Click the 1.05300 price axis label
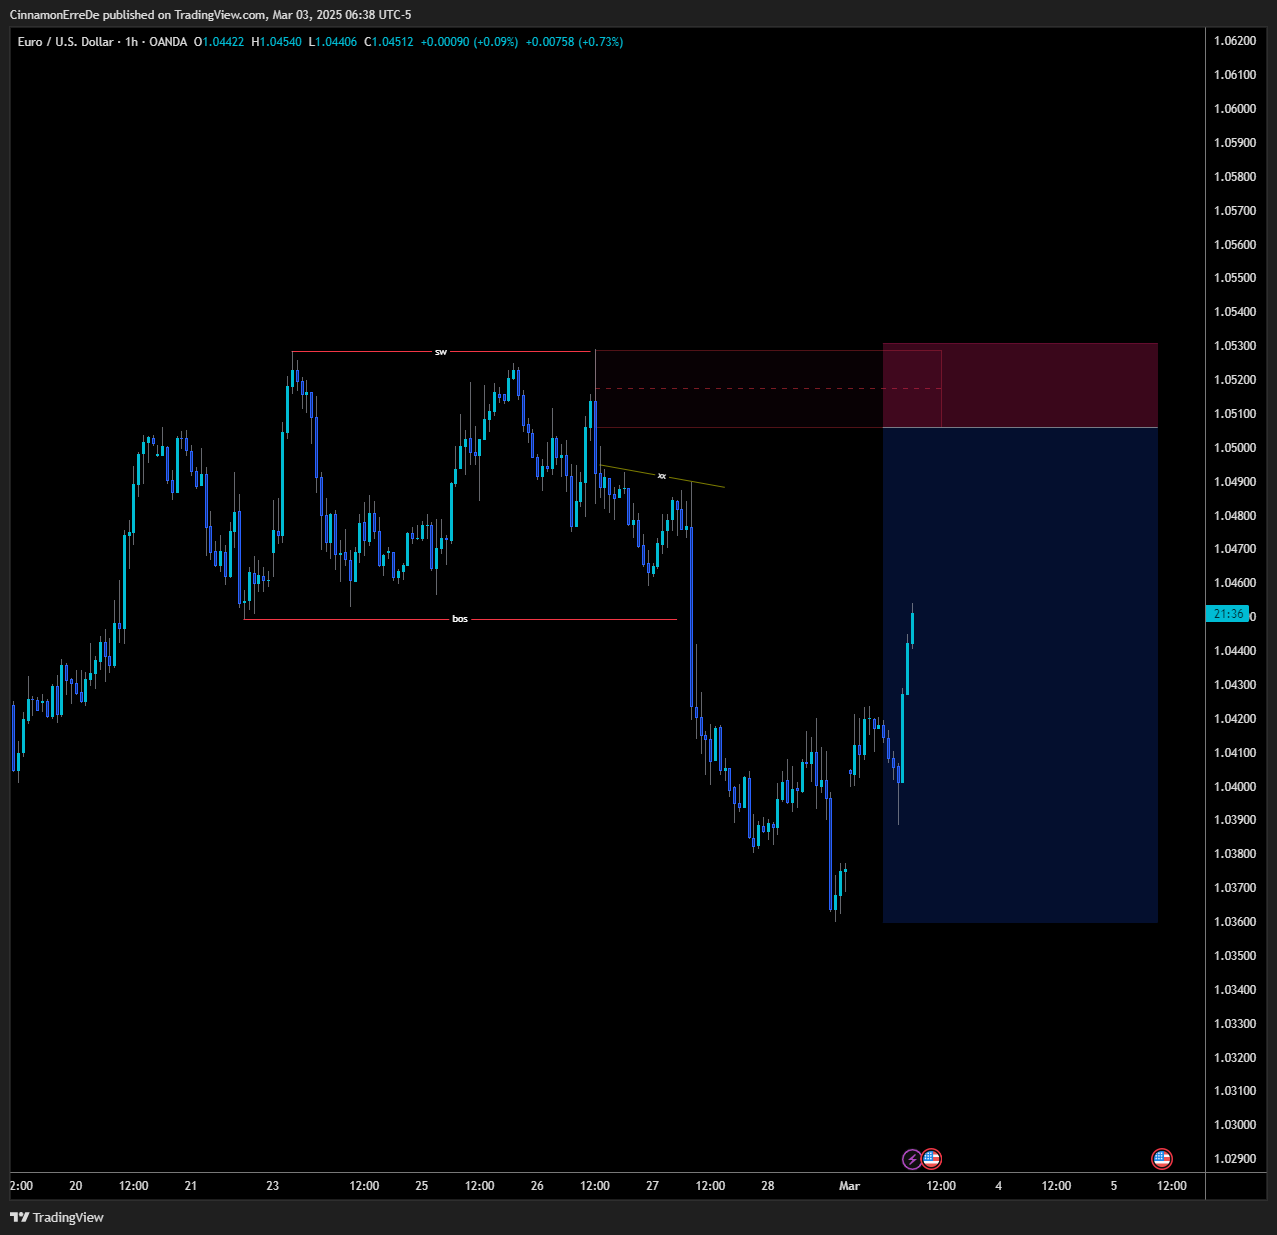Image resolution: width=1277 pixels, height=1235 pixels. coord(1234,346)
